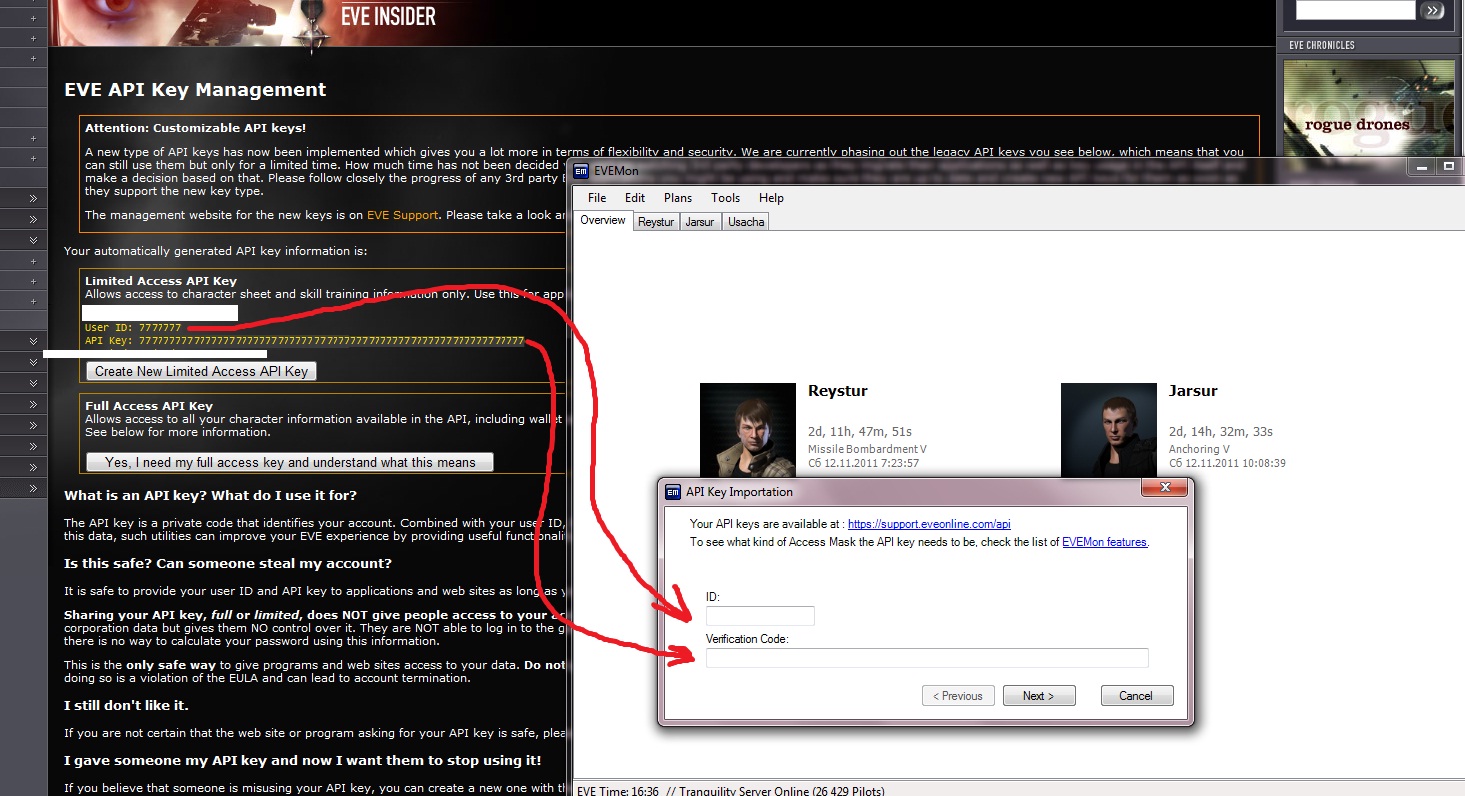Viewport: 1465px width, 796px height.
Task: Click the search go button with double arrows
Action: pyautogui.click(x=1433, y=10)
